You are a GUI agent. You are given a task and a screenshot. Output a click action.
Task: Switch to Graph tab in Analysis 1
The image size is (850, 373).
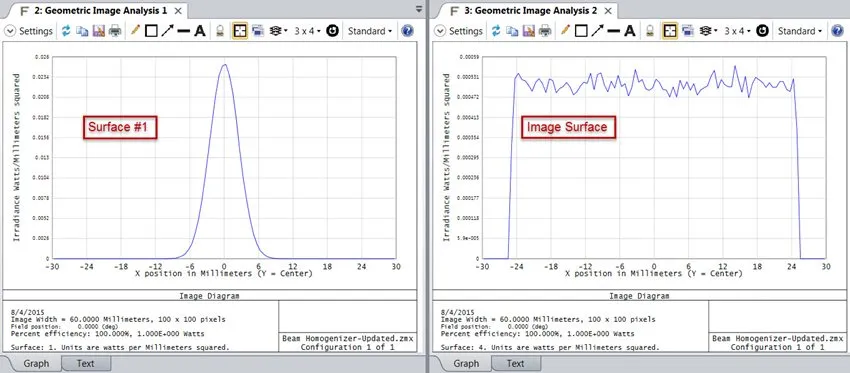pos(37,363)
